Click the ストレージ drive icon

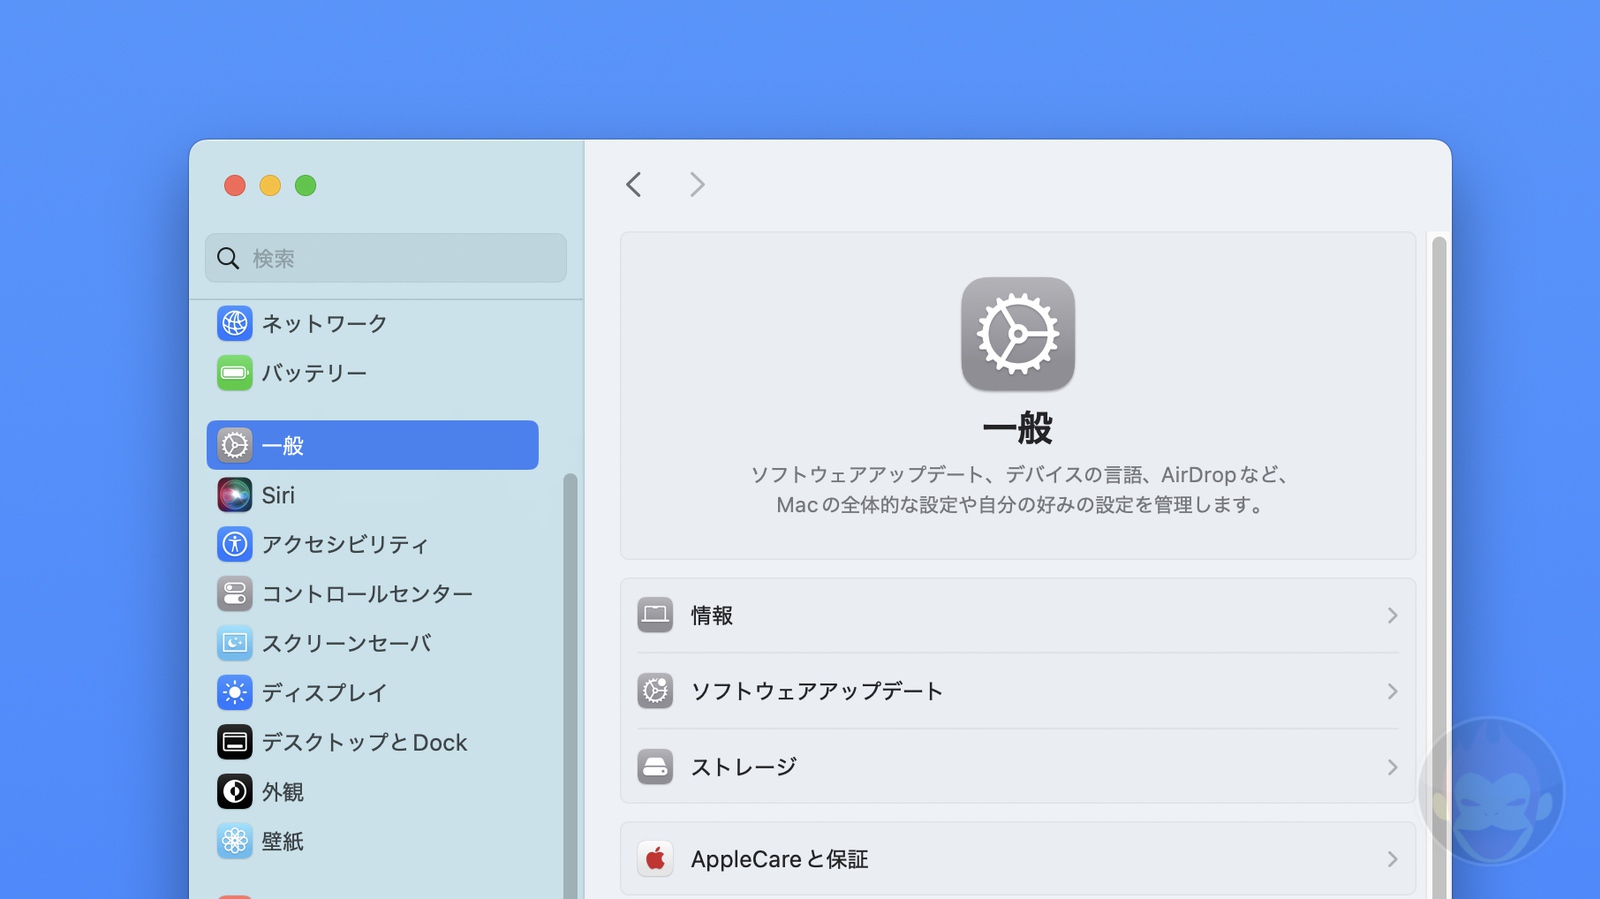(x=655, y=767)
